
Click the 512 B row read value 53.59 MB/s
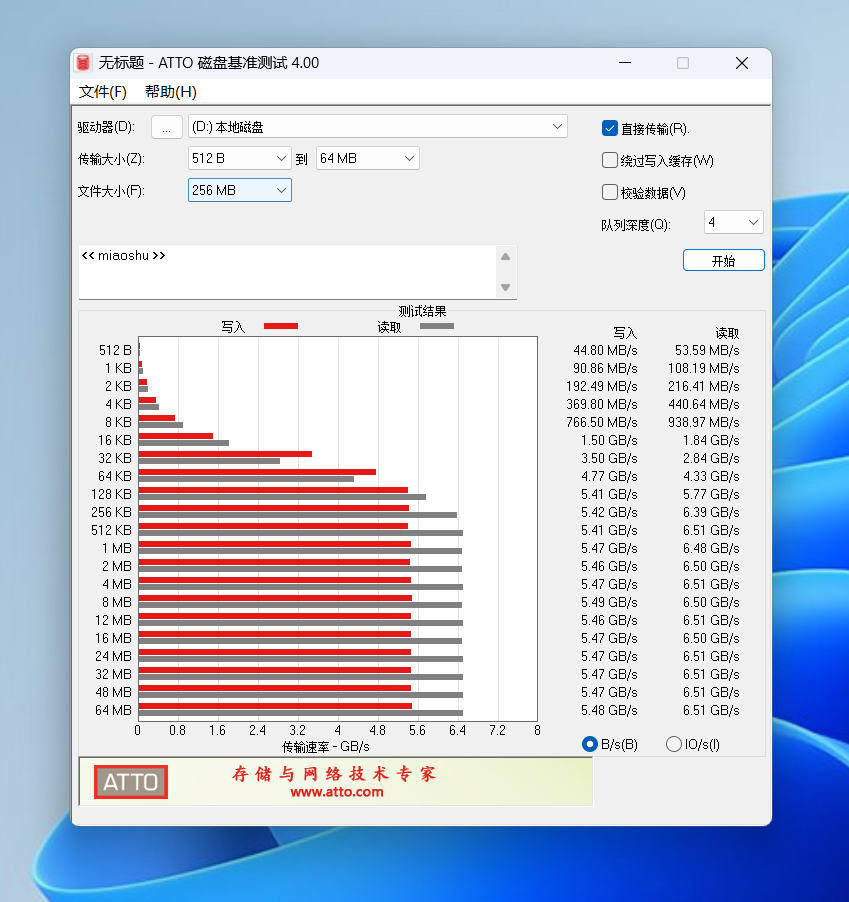point(707,350)
